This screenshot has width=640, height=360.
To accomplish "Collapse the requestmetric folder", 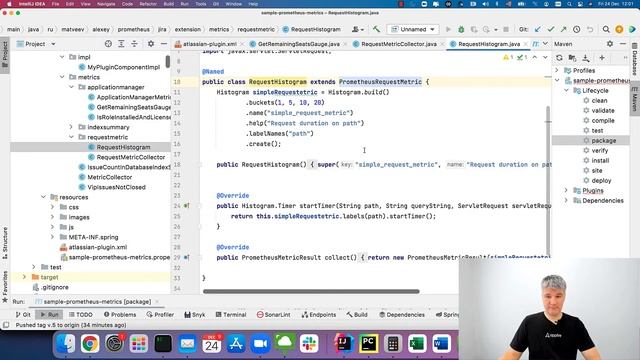I will pos(71,137).
